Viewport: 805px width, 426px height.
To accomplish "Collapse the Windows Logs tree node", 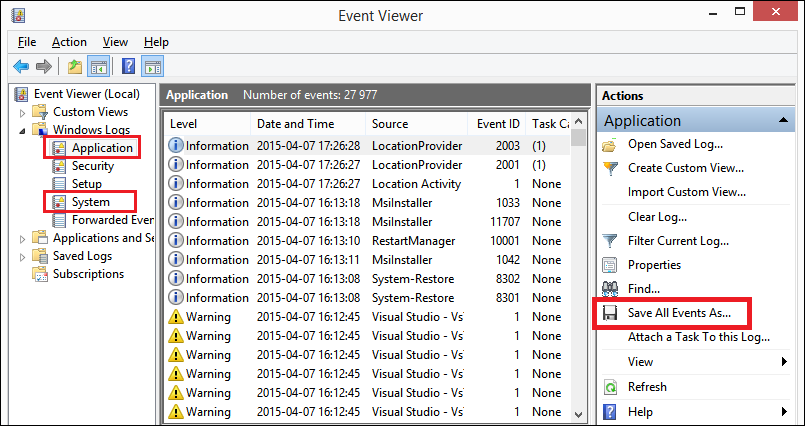I will (22, 131).
